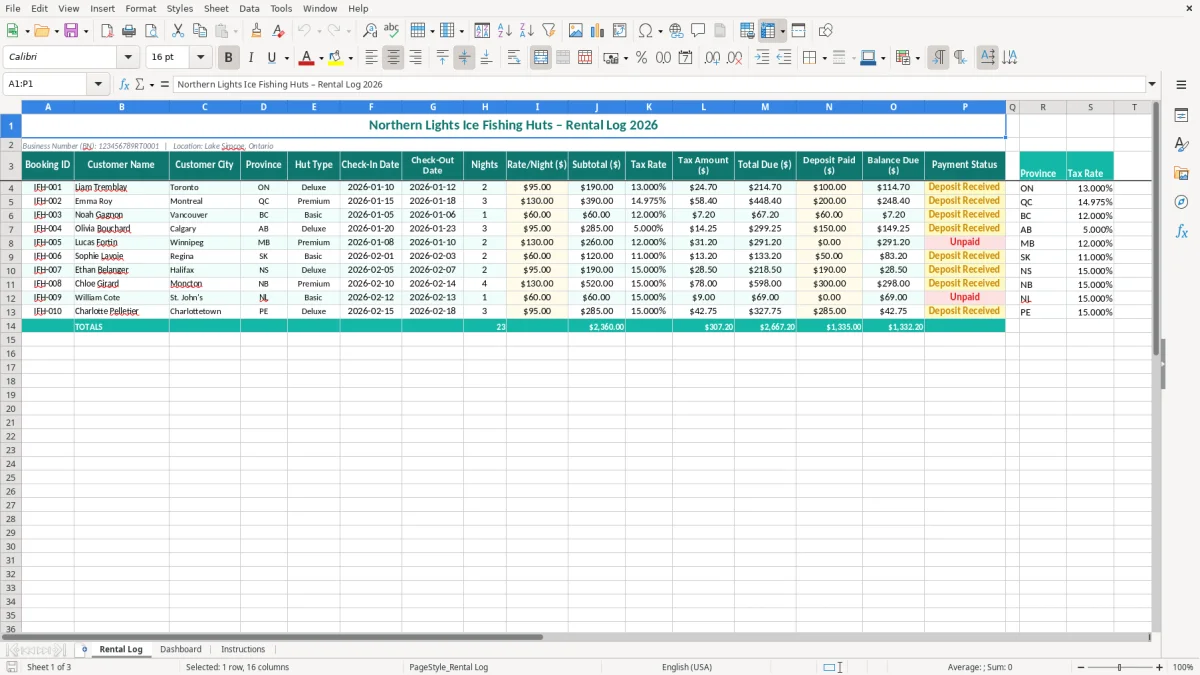Click the Sort Descending icon
The height and width of the screenshot is (675, 1200).
(527, 31)
